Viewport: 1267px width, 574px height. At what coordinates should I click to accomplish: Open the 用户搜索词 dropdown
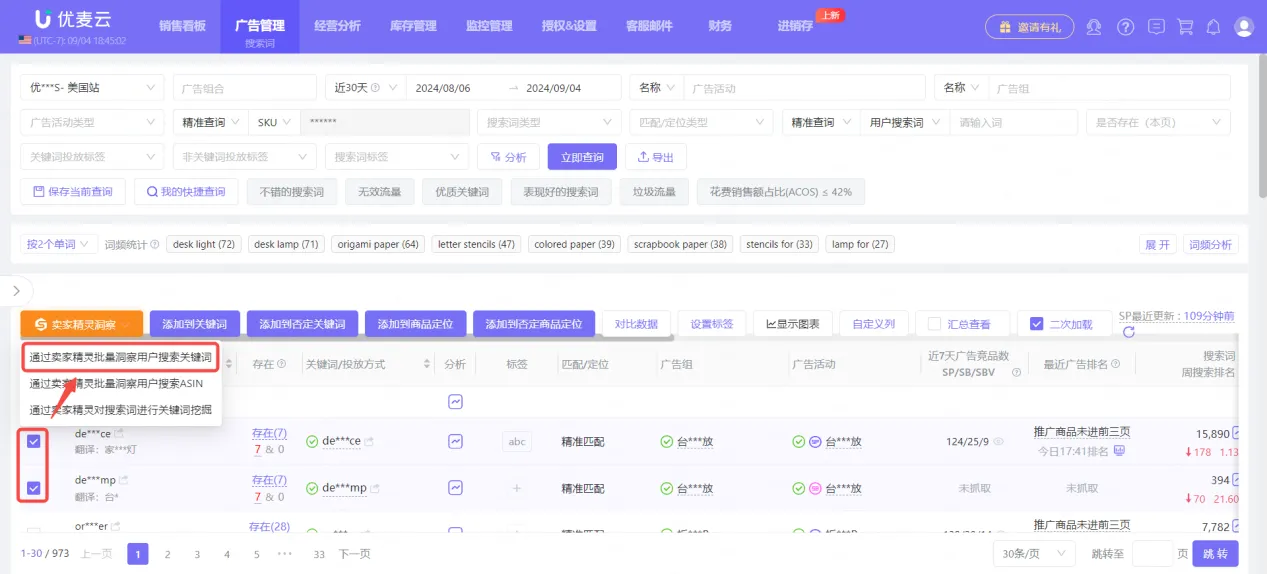tap(903, 122)
